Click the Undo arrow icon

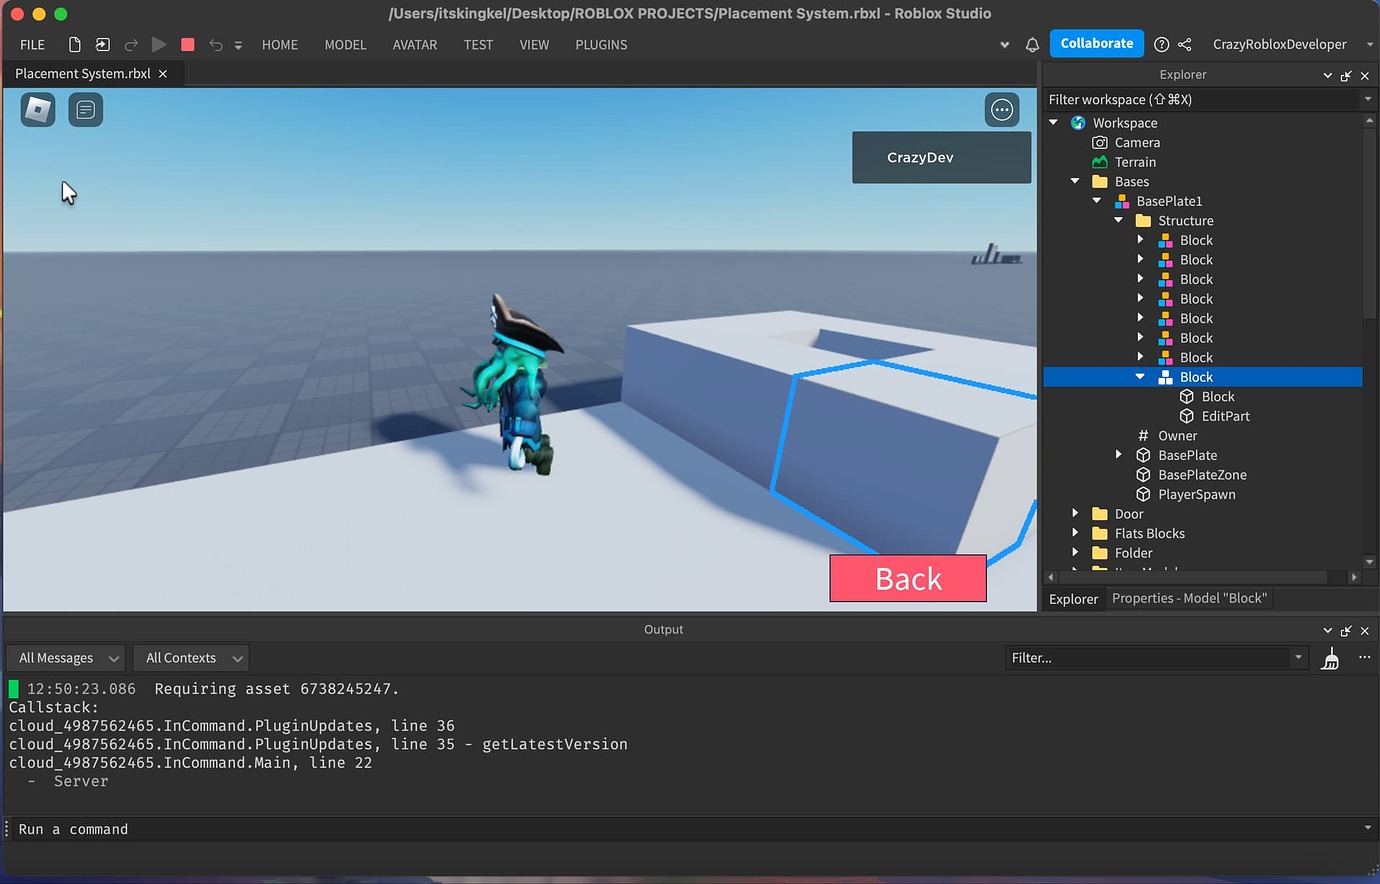tap(215, 44)
